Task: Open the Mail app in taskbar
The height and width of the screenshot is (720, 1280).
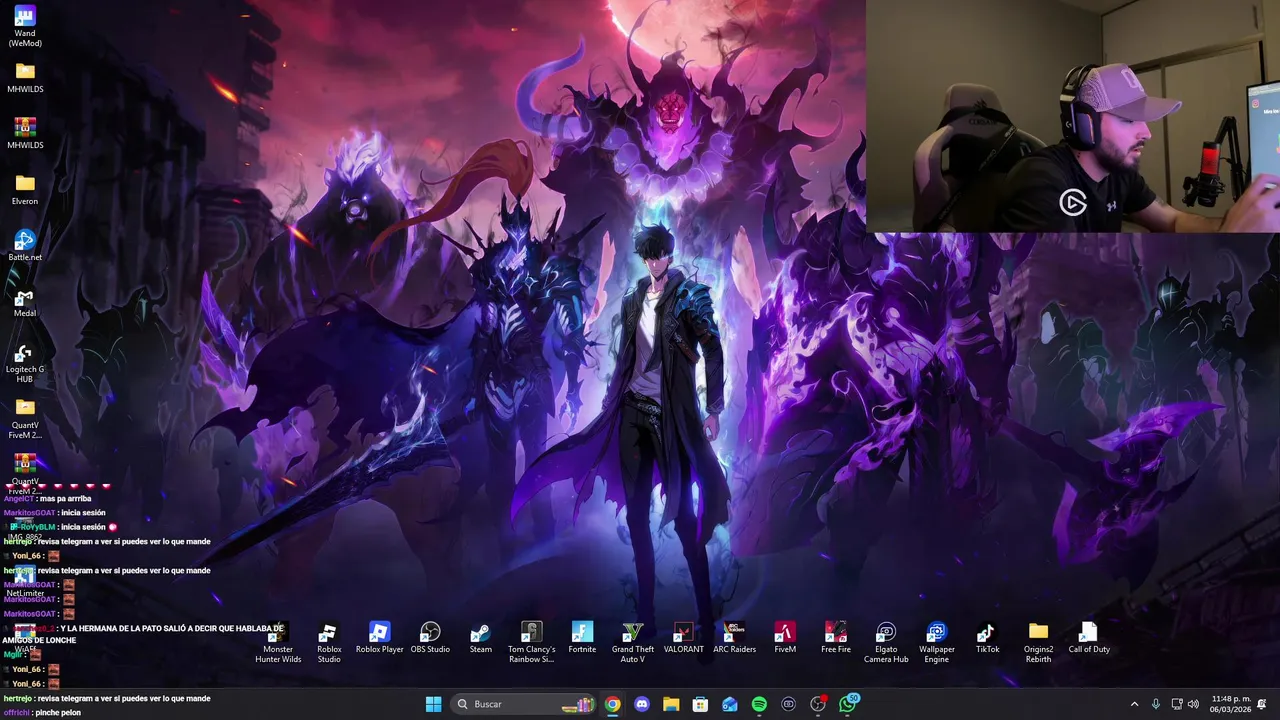Action: 730,704
